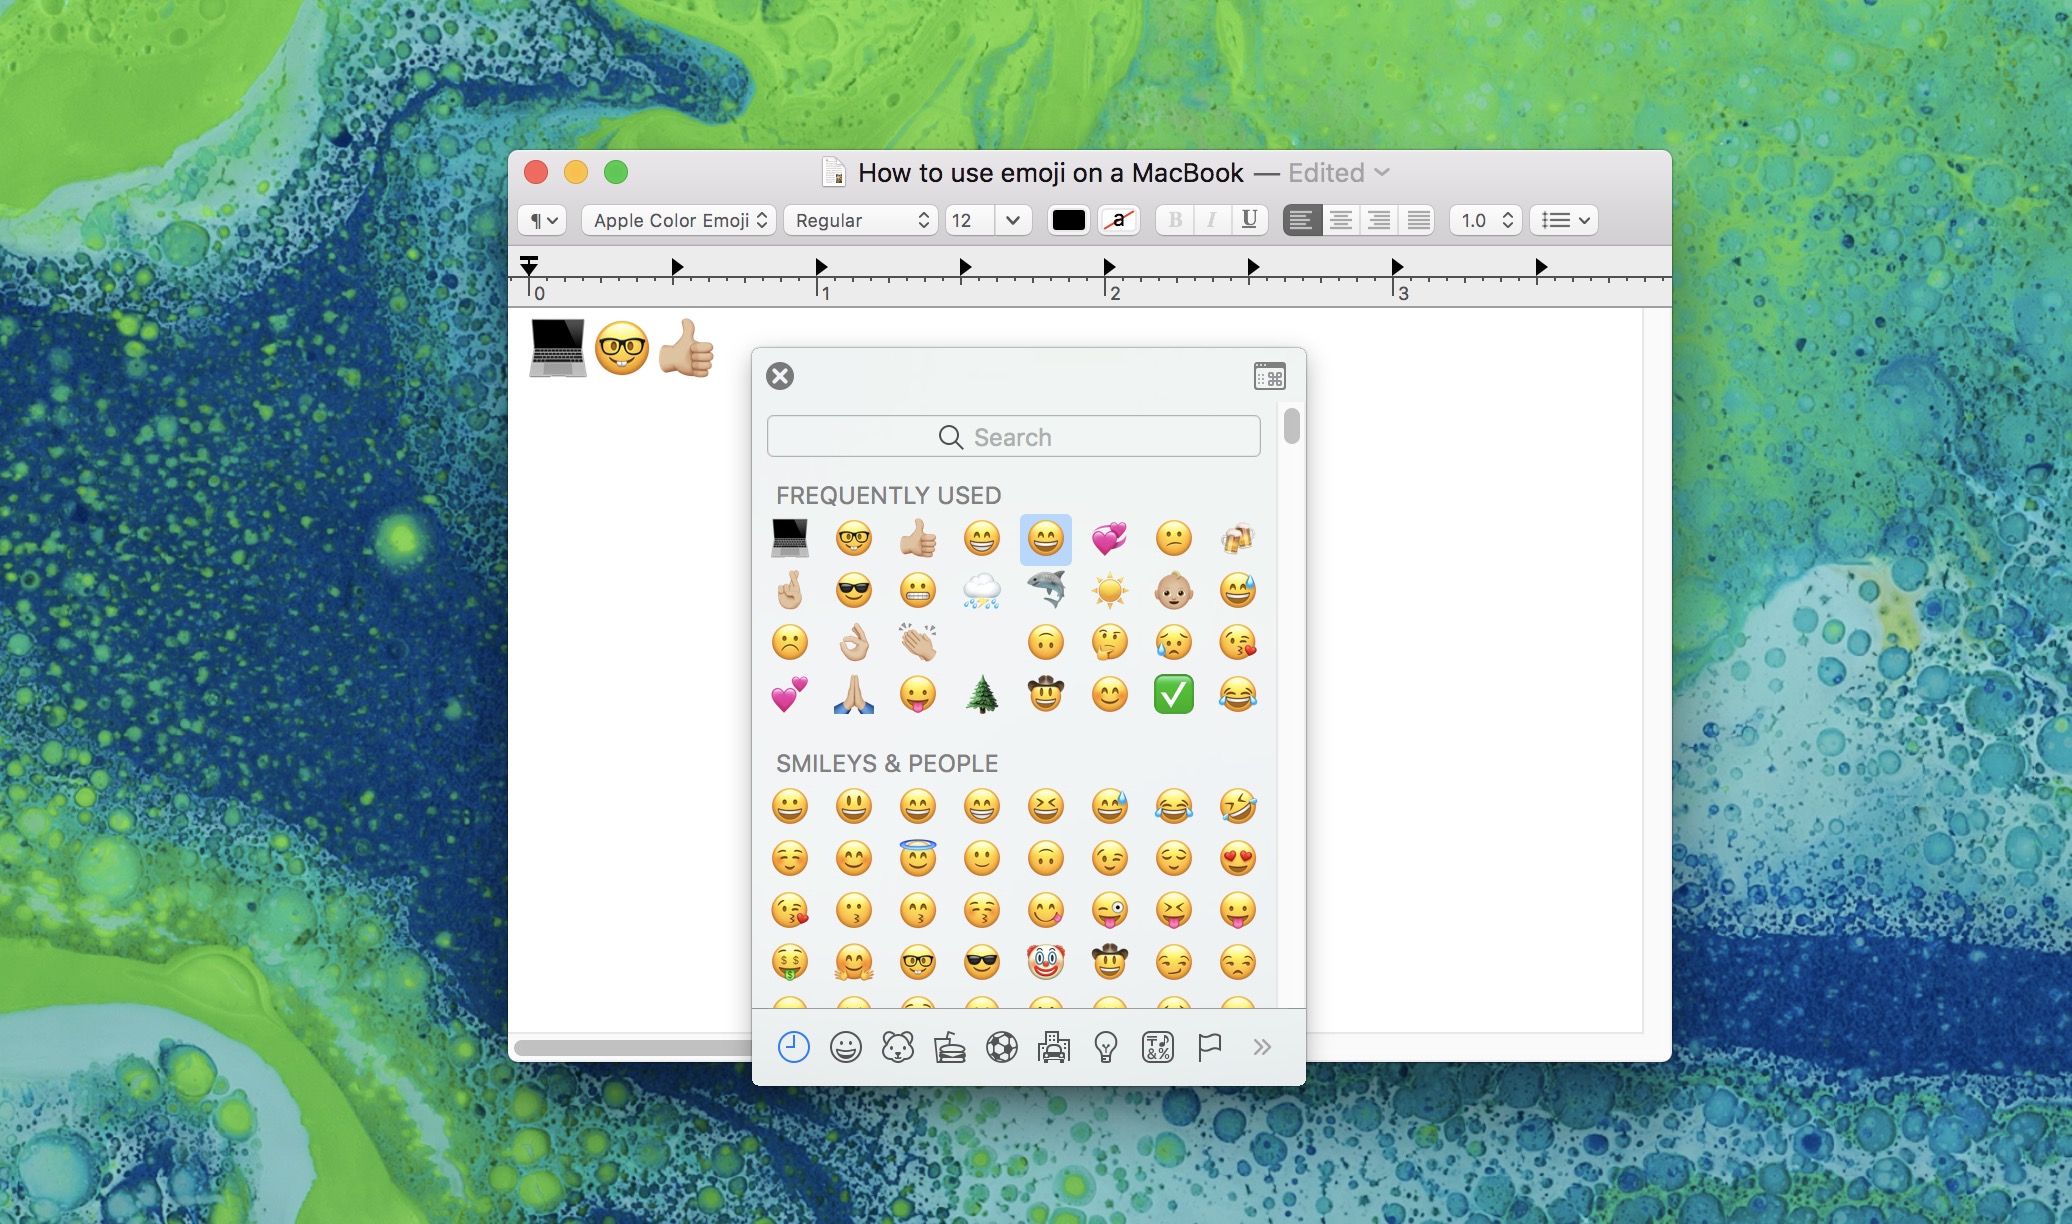Toggle italic formatting
This screenshot has height=1224, width=2072.
(1212, 220)
